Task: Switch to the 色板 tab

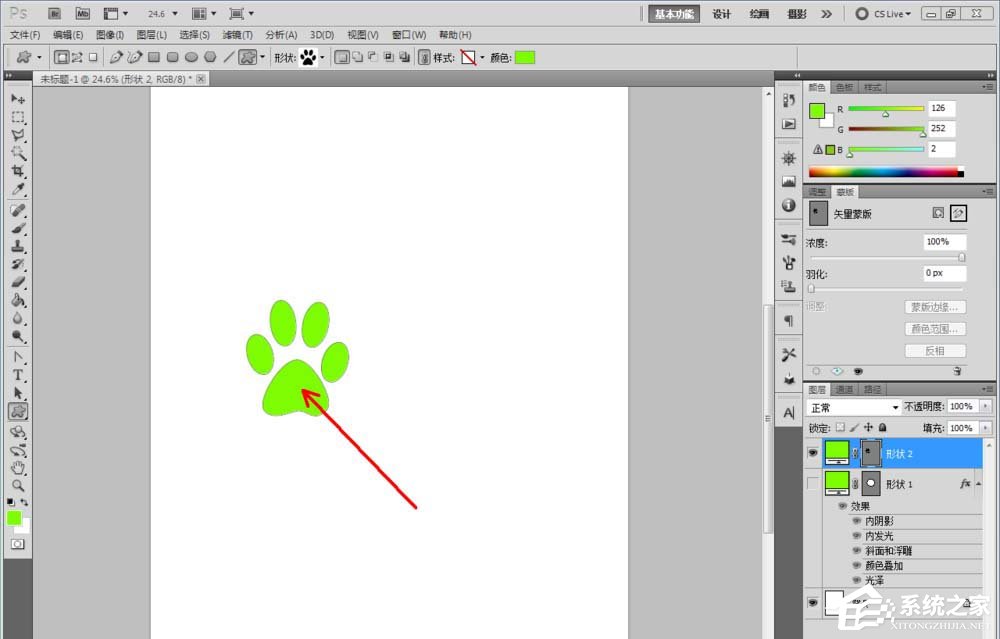Action: (844, 87)
